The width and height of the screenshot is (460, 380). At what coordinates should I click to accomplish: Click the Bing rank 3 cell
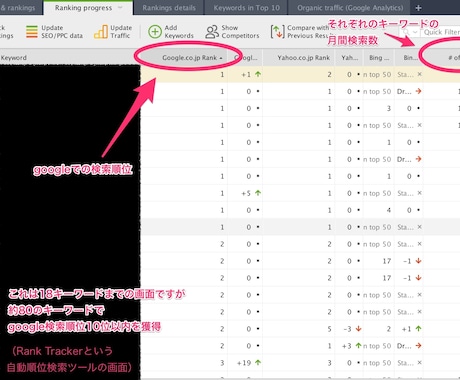pos(379,108)
